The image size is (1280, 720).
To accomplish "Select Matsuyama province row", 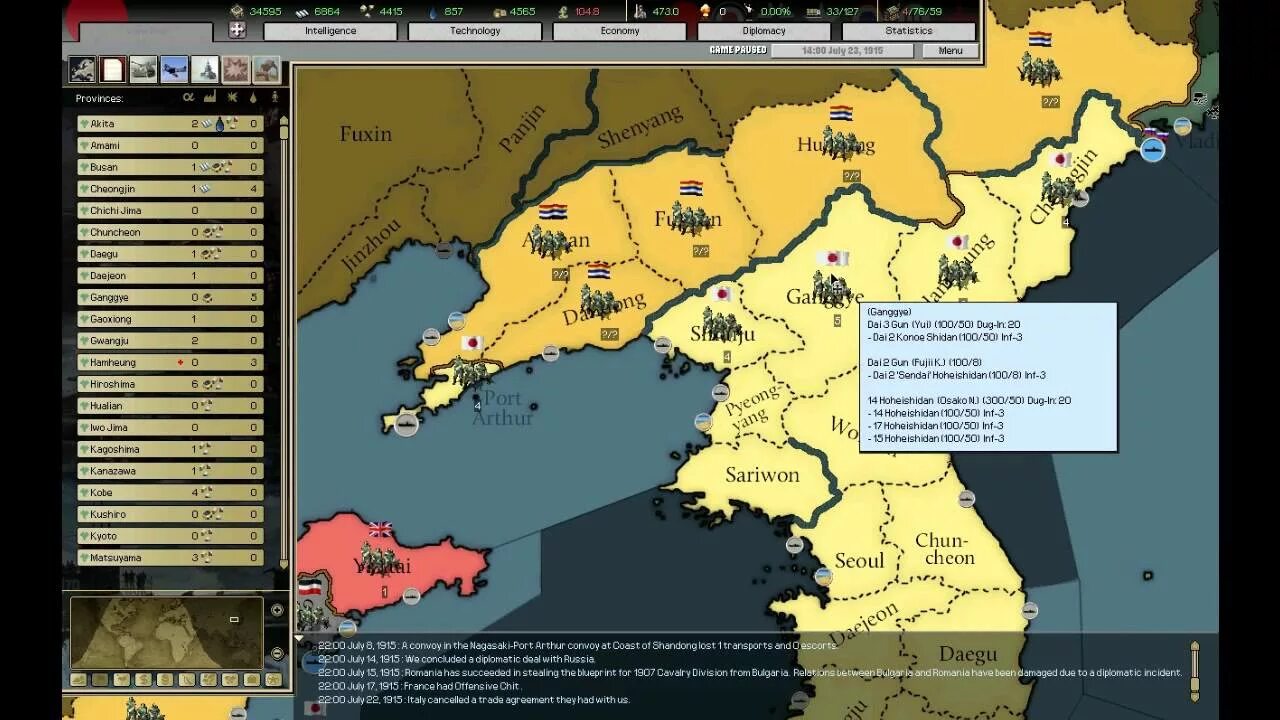I will 171,558.
